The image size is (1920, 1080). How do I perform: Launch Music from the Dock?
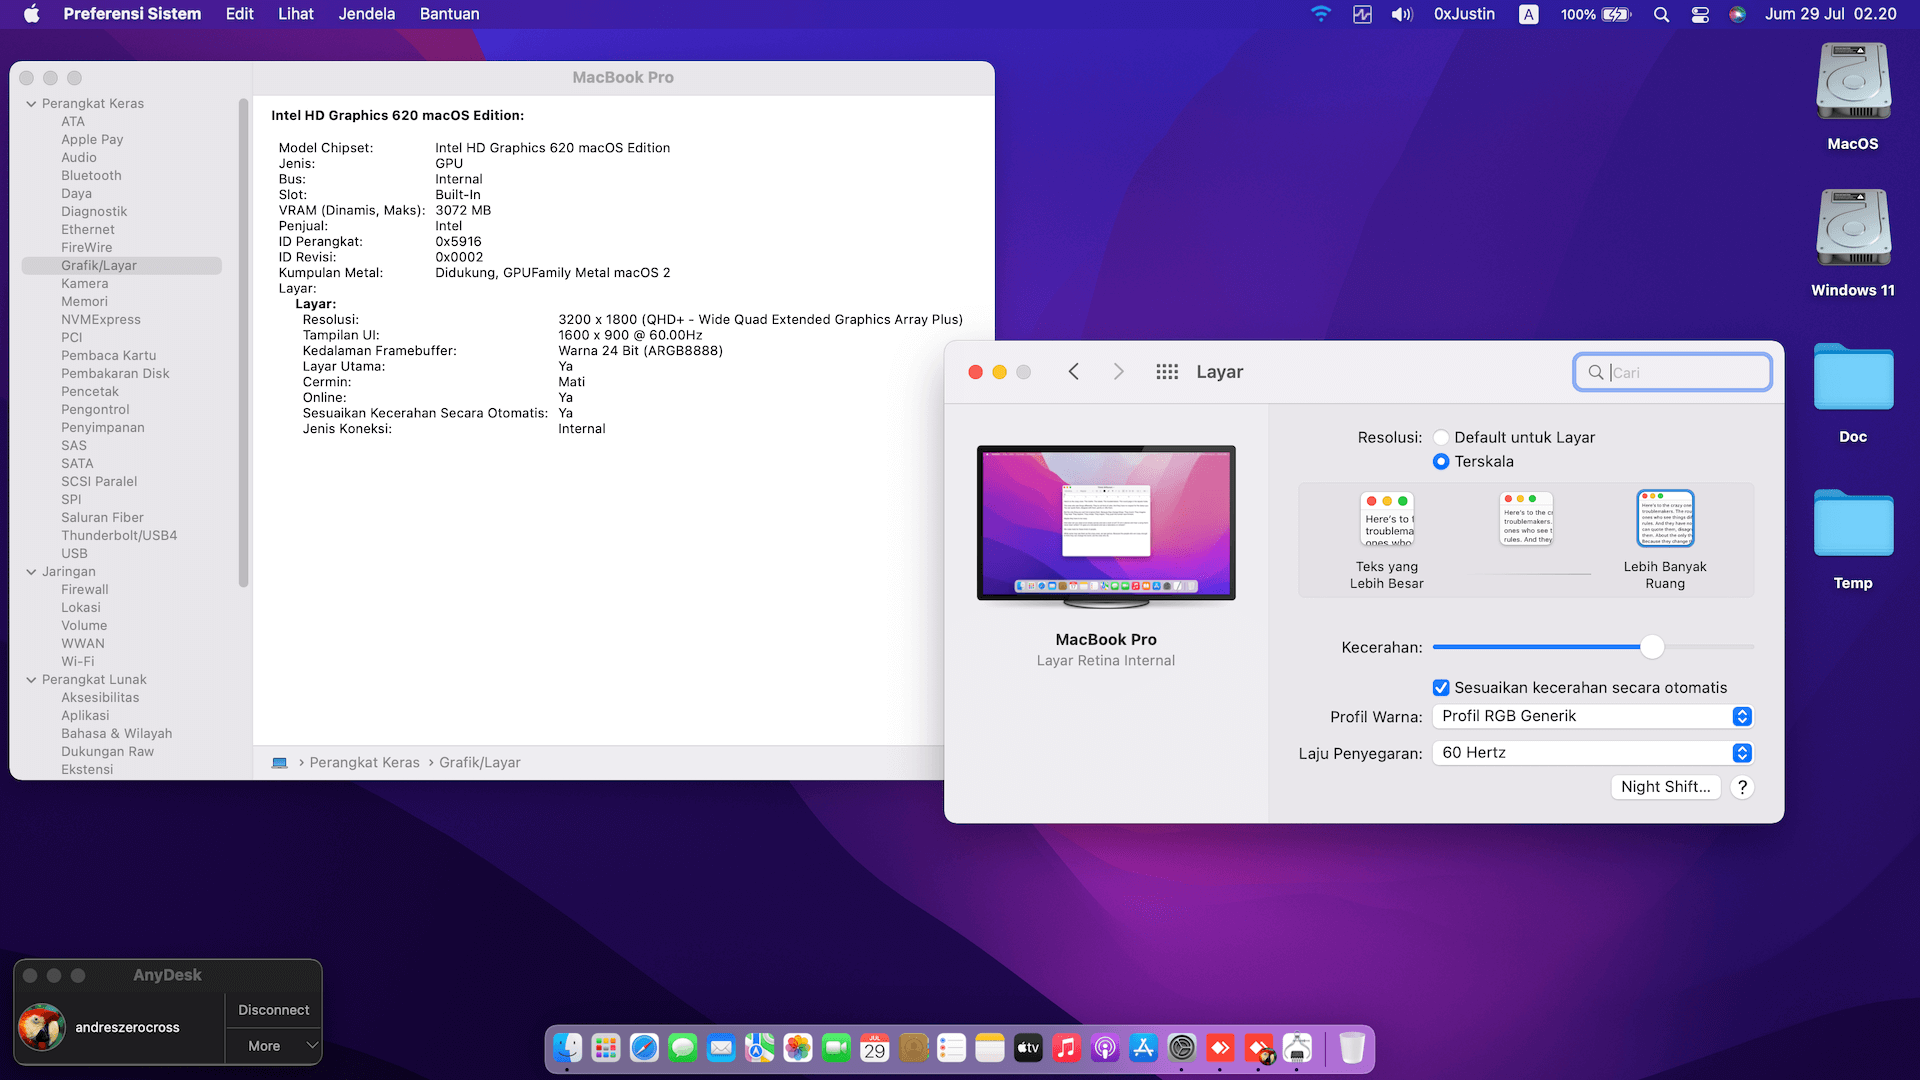(1067, 1048)
